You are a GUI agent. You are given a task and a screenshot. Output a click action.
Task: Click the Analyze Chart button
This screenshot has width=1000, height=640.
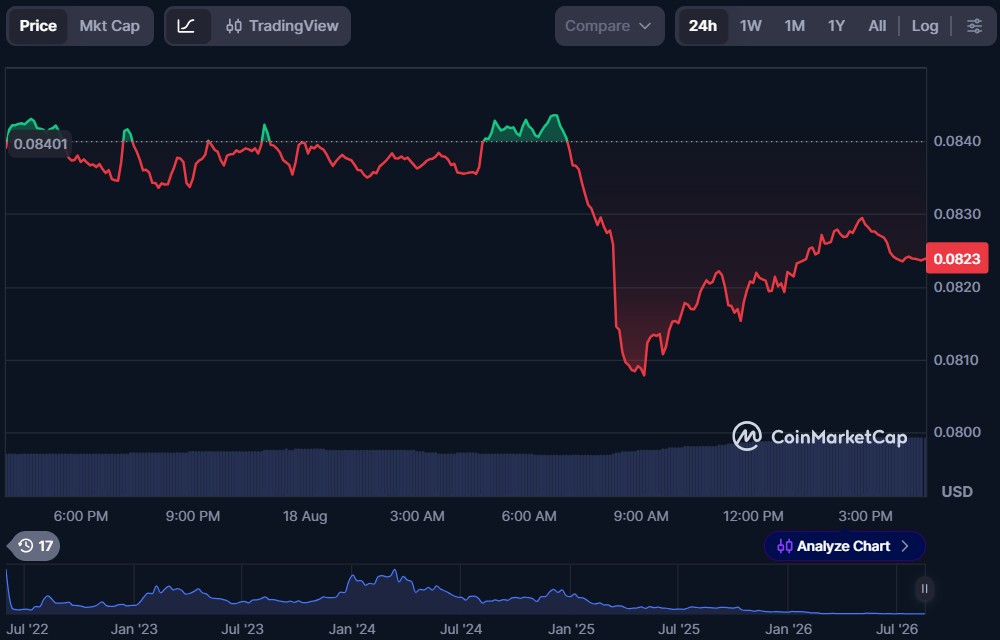pyautogui.click(x=844, y=546)
